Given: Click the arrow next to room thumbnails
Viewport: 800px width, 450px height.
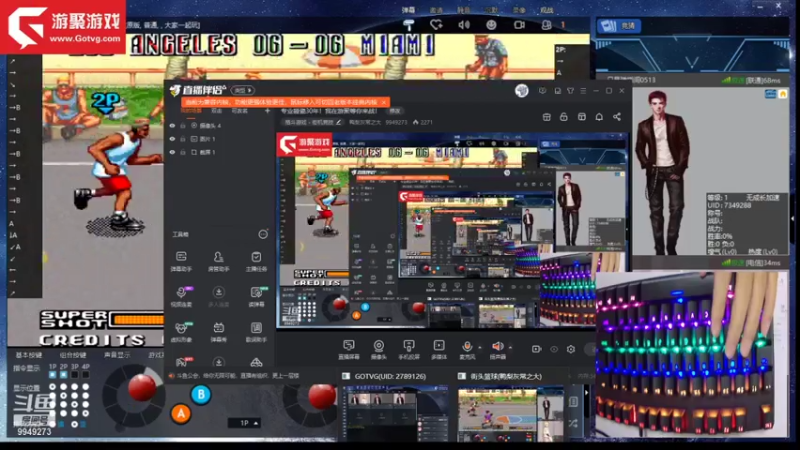Looking at the screenshot, I should (586, 393).
